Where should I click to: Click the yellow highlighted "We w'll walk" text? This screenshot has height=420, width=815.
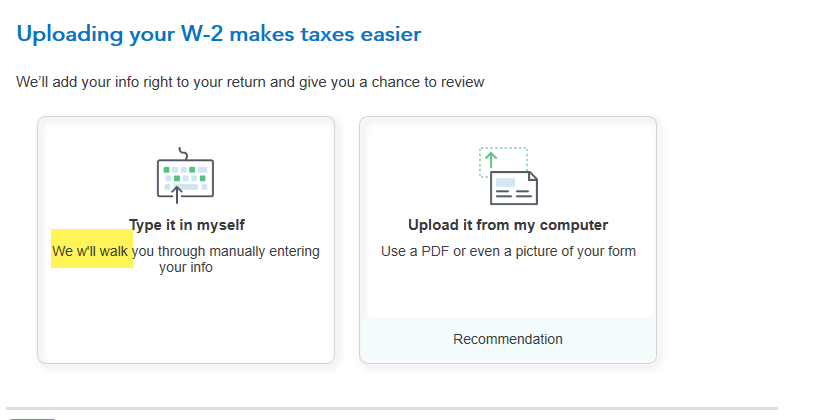click(90, 251)
